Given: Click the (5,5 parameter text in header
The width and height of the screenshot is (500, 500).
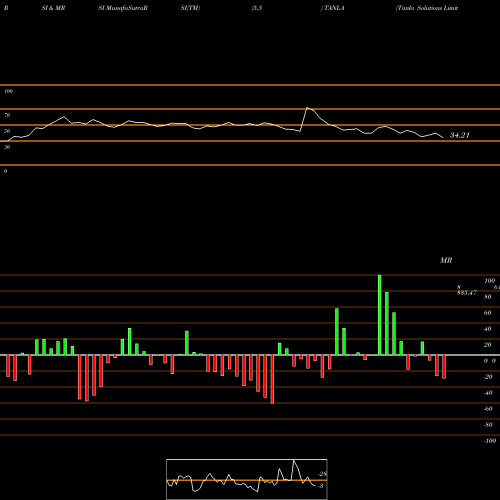Looking at the screenshot, I should (257, 8).
